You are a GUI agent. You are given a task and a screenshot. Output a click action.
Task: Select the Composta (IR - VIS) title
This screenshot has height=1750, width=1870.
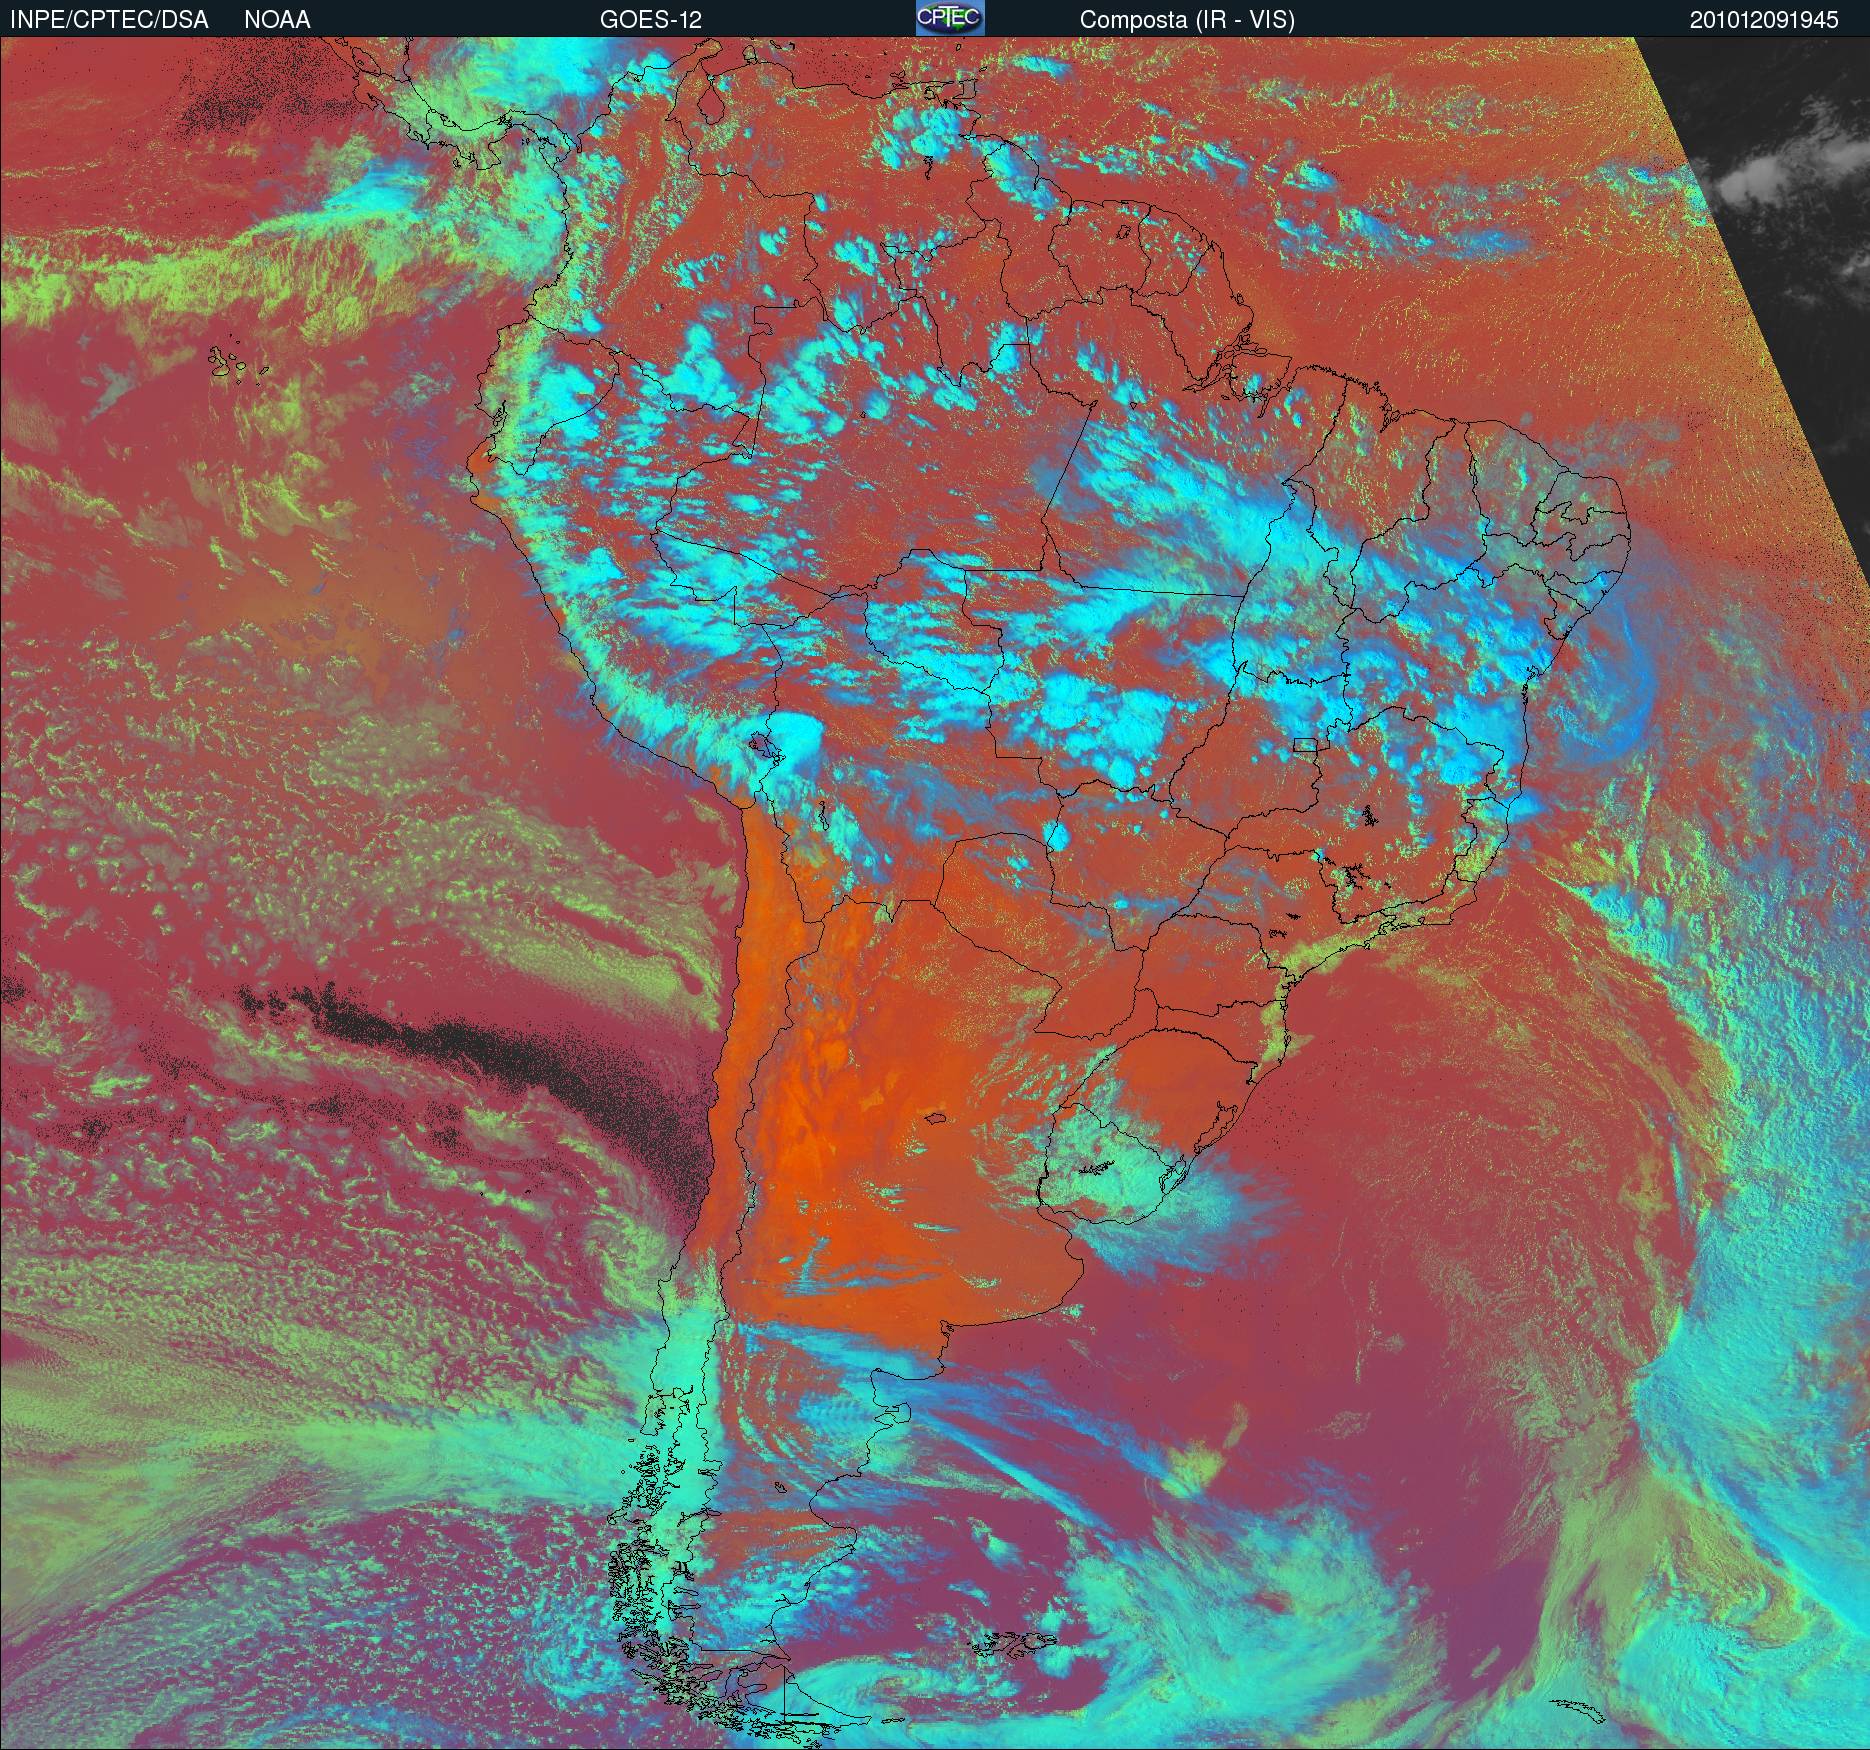pyautogui.click(x=1187, y=20)
